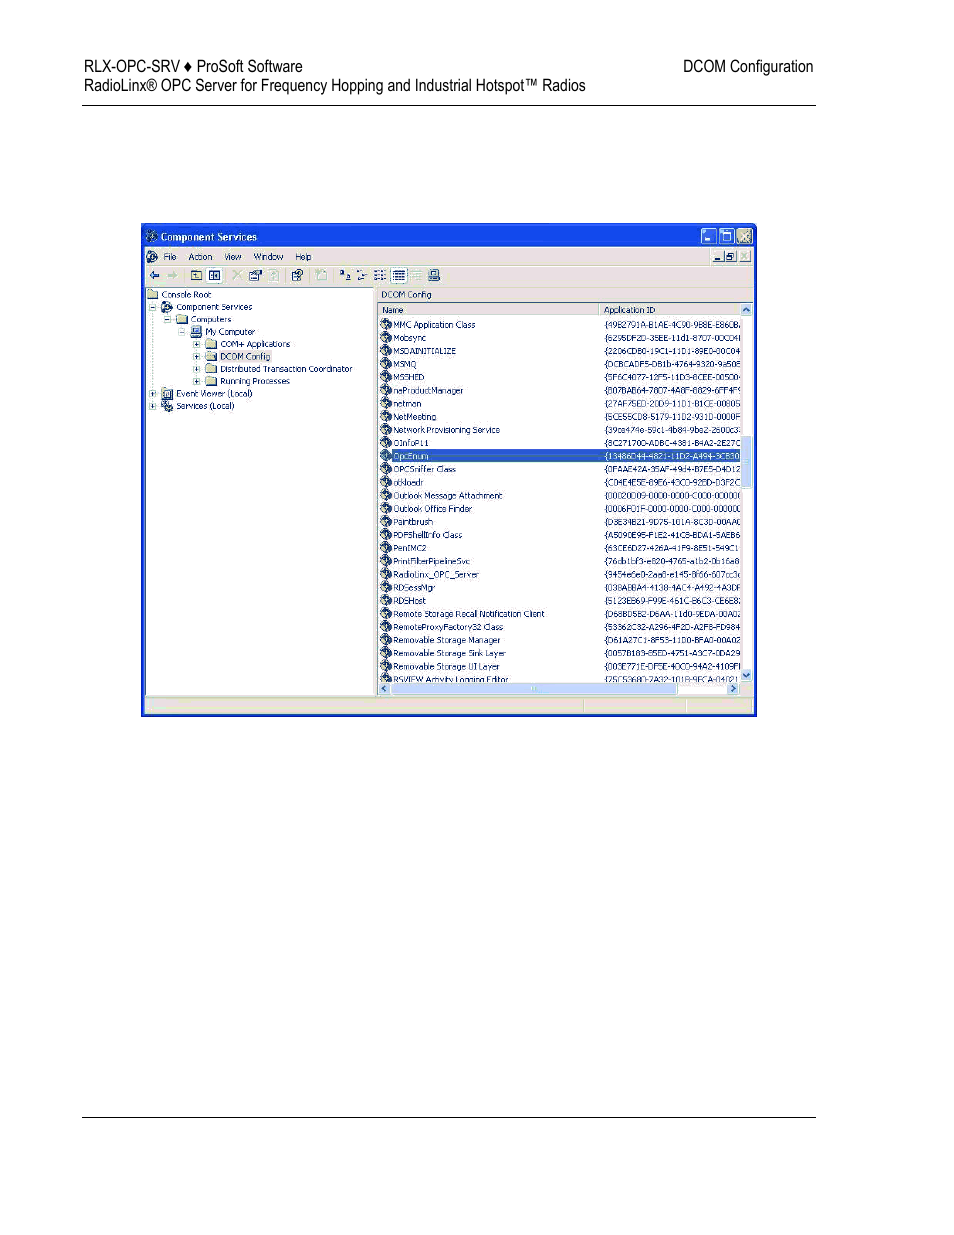Collapse the Component Services tree node
This screenshot has width=954, height=1235.
point(153,307)
